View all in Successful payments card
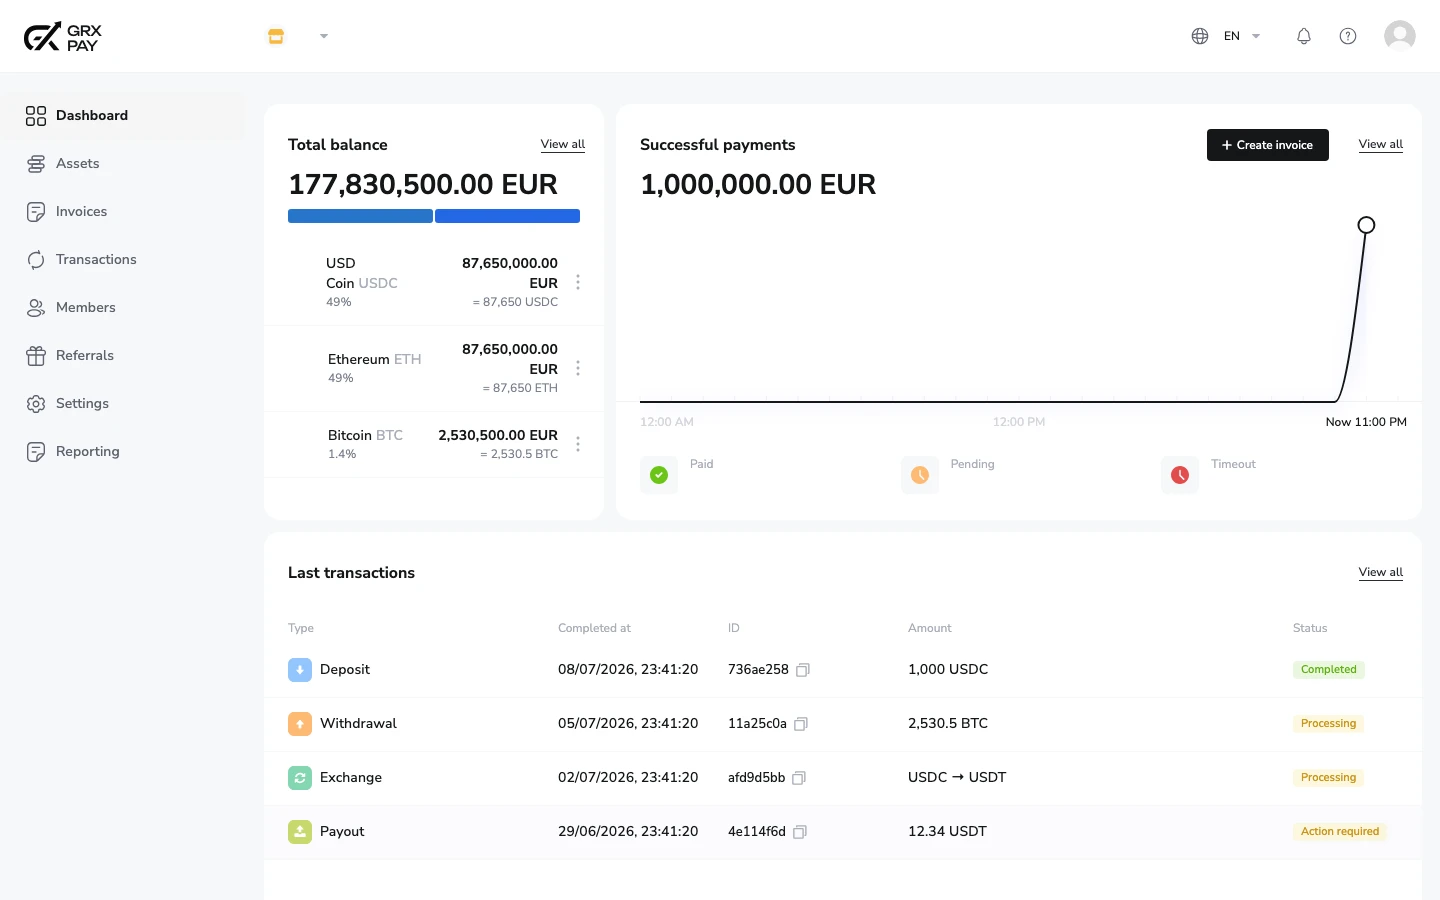1440x900 pixels. [x=1380, y=144]
